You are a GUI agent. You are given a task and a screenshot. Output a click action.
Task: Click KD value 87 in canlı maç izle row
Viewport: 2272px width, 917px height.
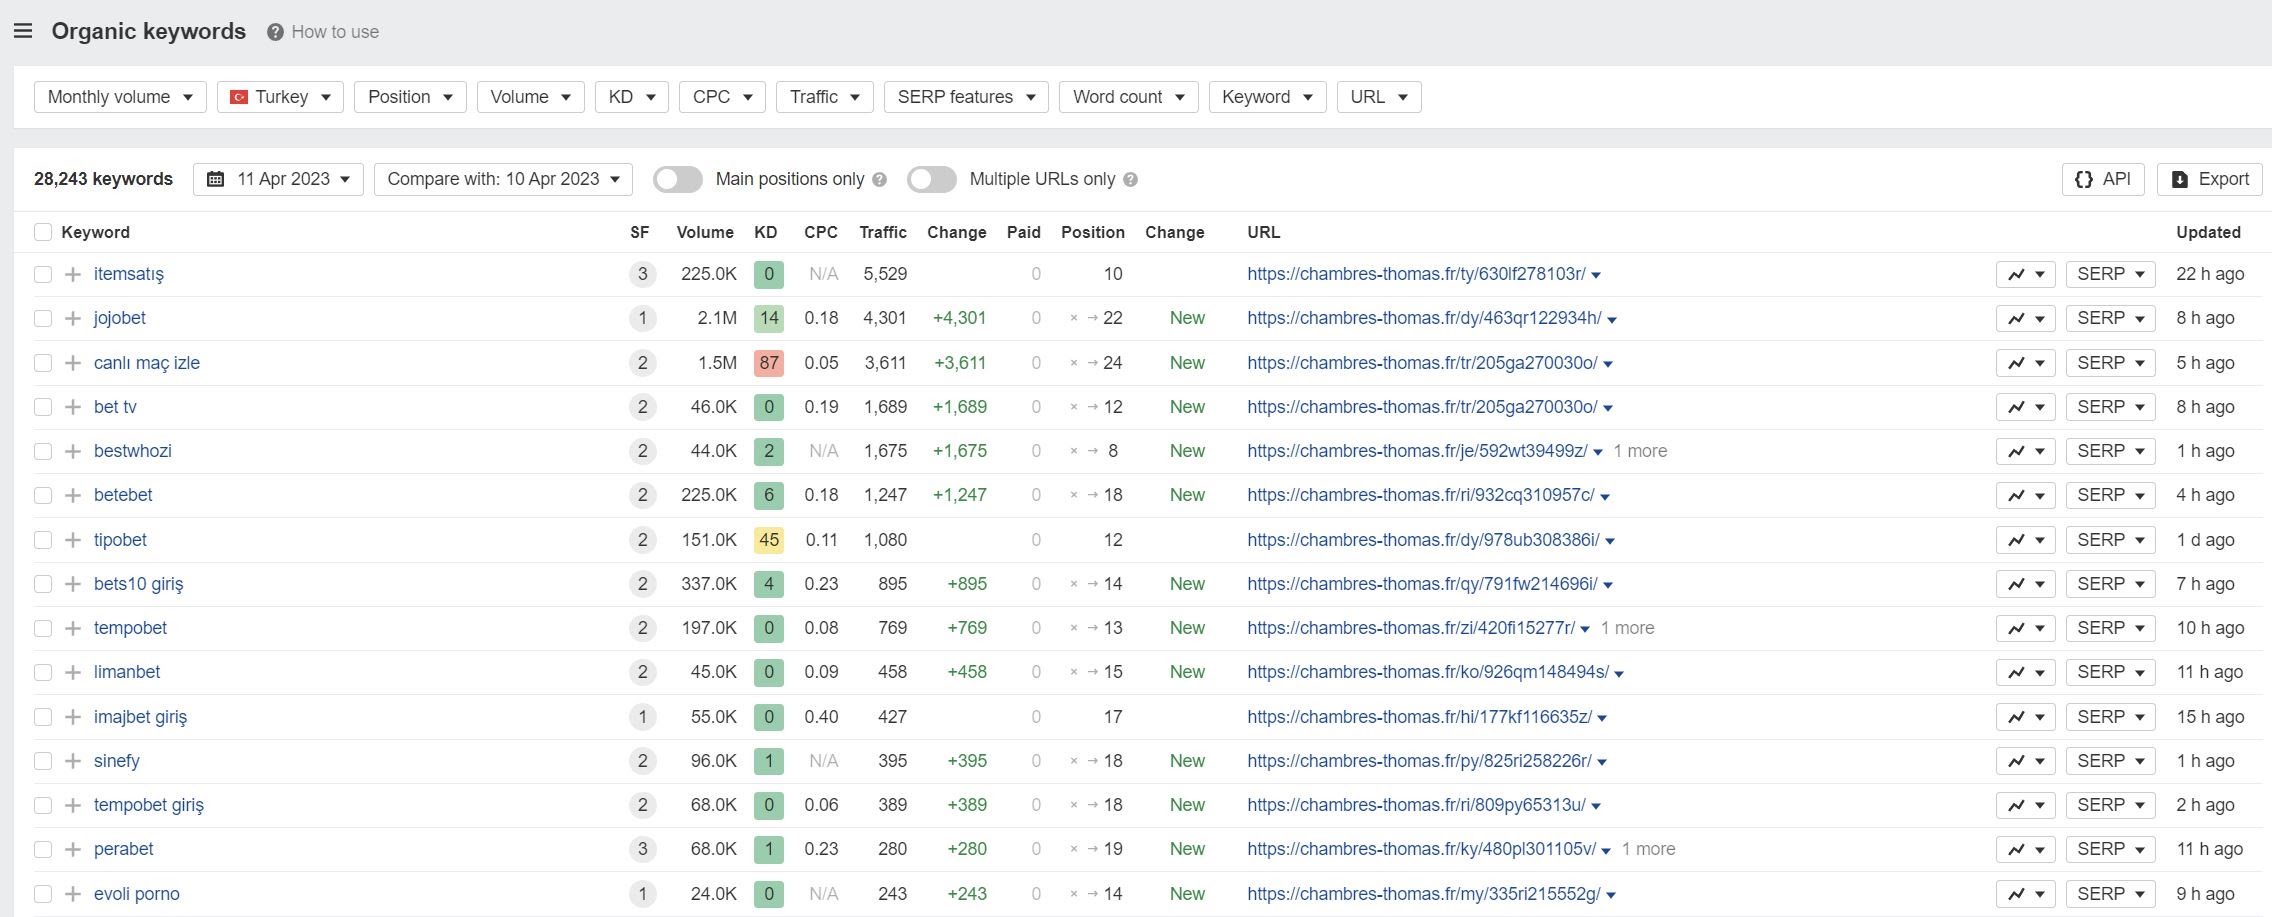(768, 363)
